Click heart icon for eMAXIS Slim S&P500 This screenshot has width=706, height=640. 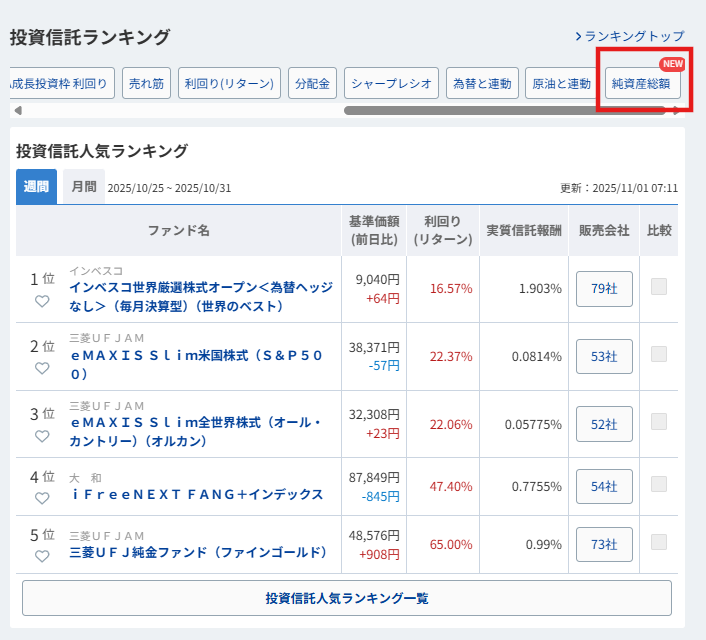(42, 368)
